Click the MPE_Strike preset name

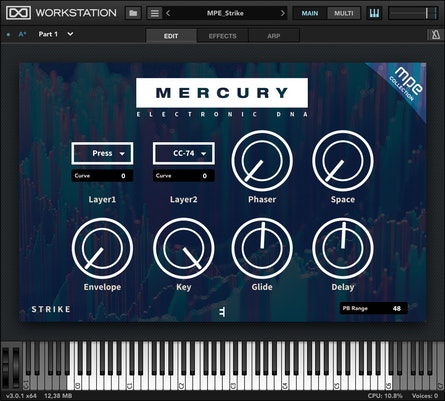pos(225,13)
